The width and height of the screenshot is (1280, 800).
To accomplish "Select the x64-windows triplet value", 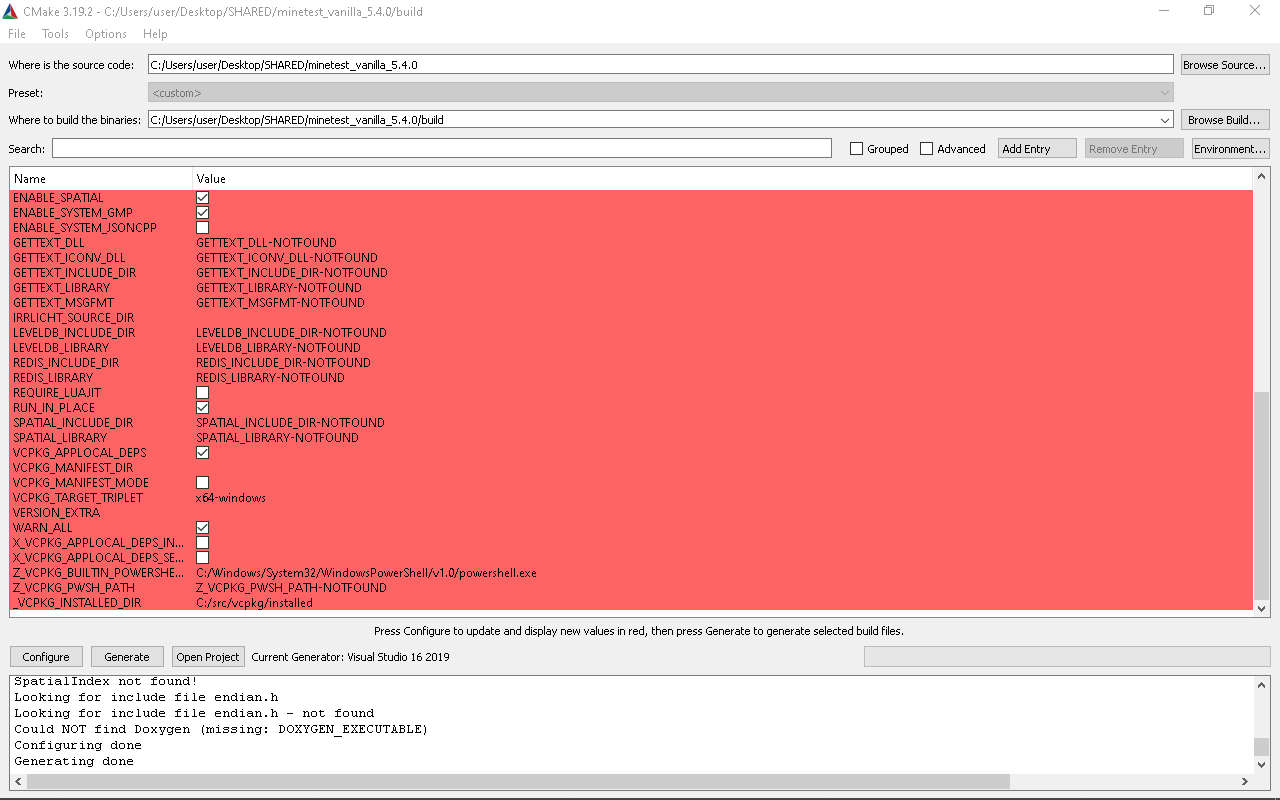I will [231, 498].
